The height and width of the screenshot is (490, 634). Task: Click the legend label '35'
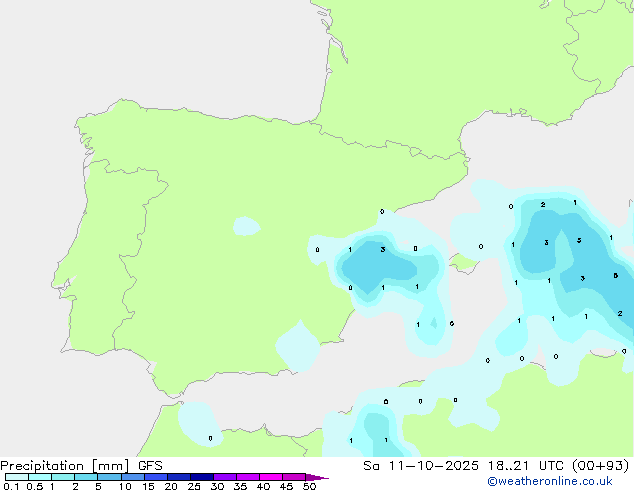[240, 486]
